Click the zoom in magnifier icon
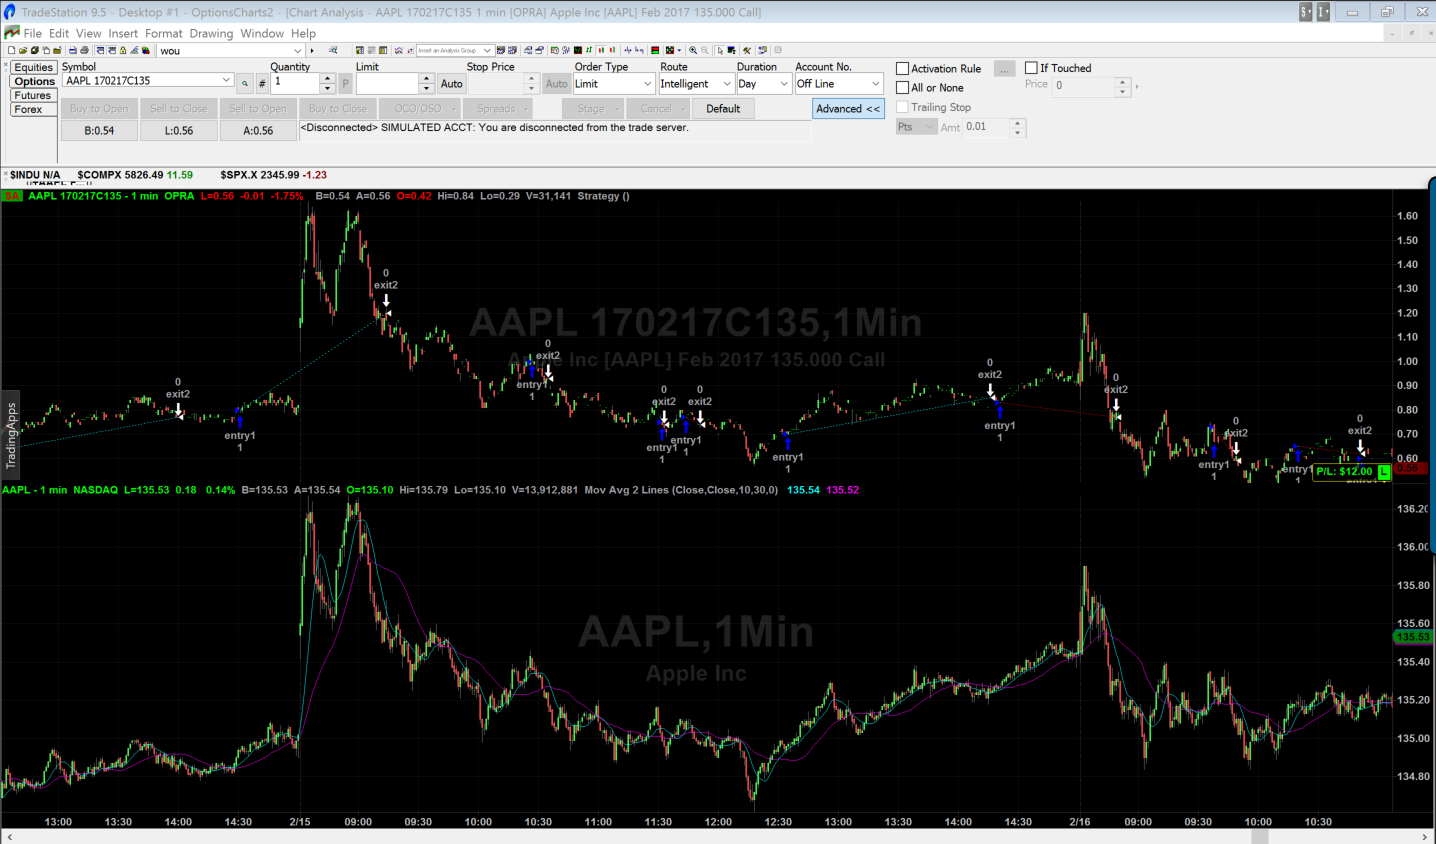 pos(693,50)
